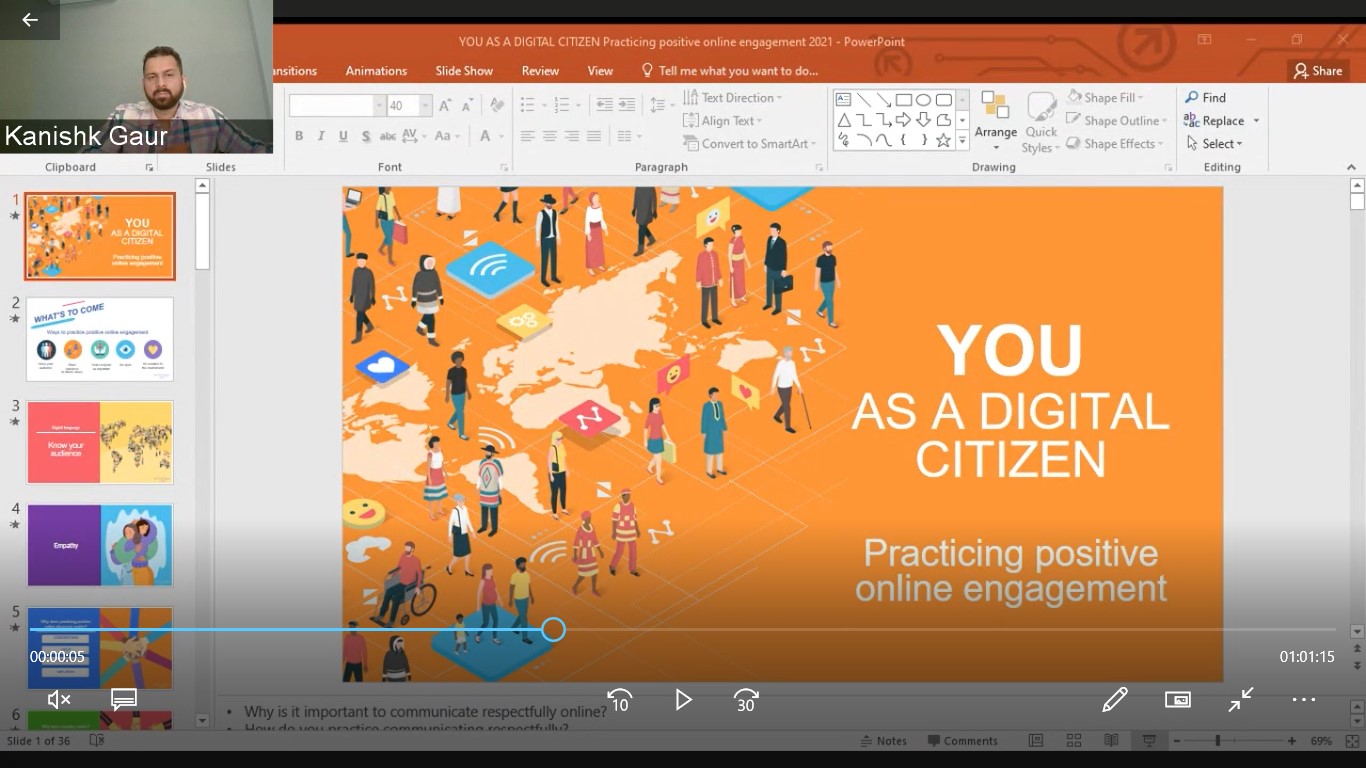Screen dimensions: 1366x768
Task: Toggle Strikethrough formatting
Action: pyautogui.click(x=388, y=136)
